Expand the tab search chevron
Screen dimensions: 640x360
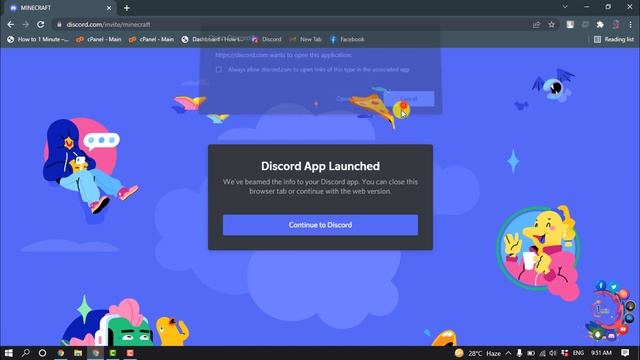tap(565, 7)
